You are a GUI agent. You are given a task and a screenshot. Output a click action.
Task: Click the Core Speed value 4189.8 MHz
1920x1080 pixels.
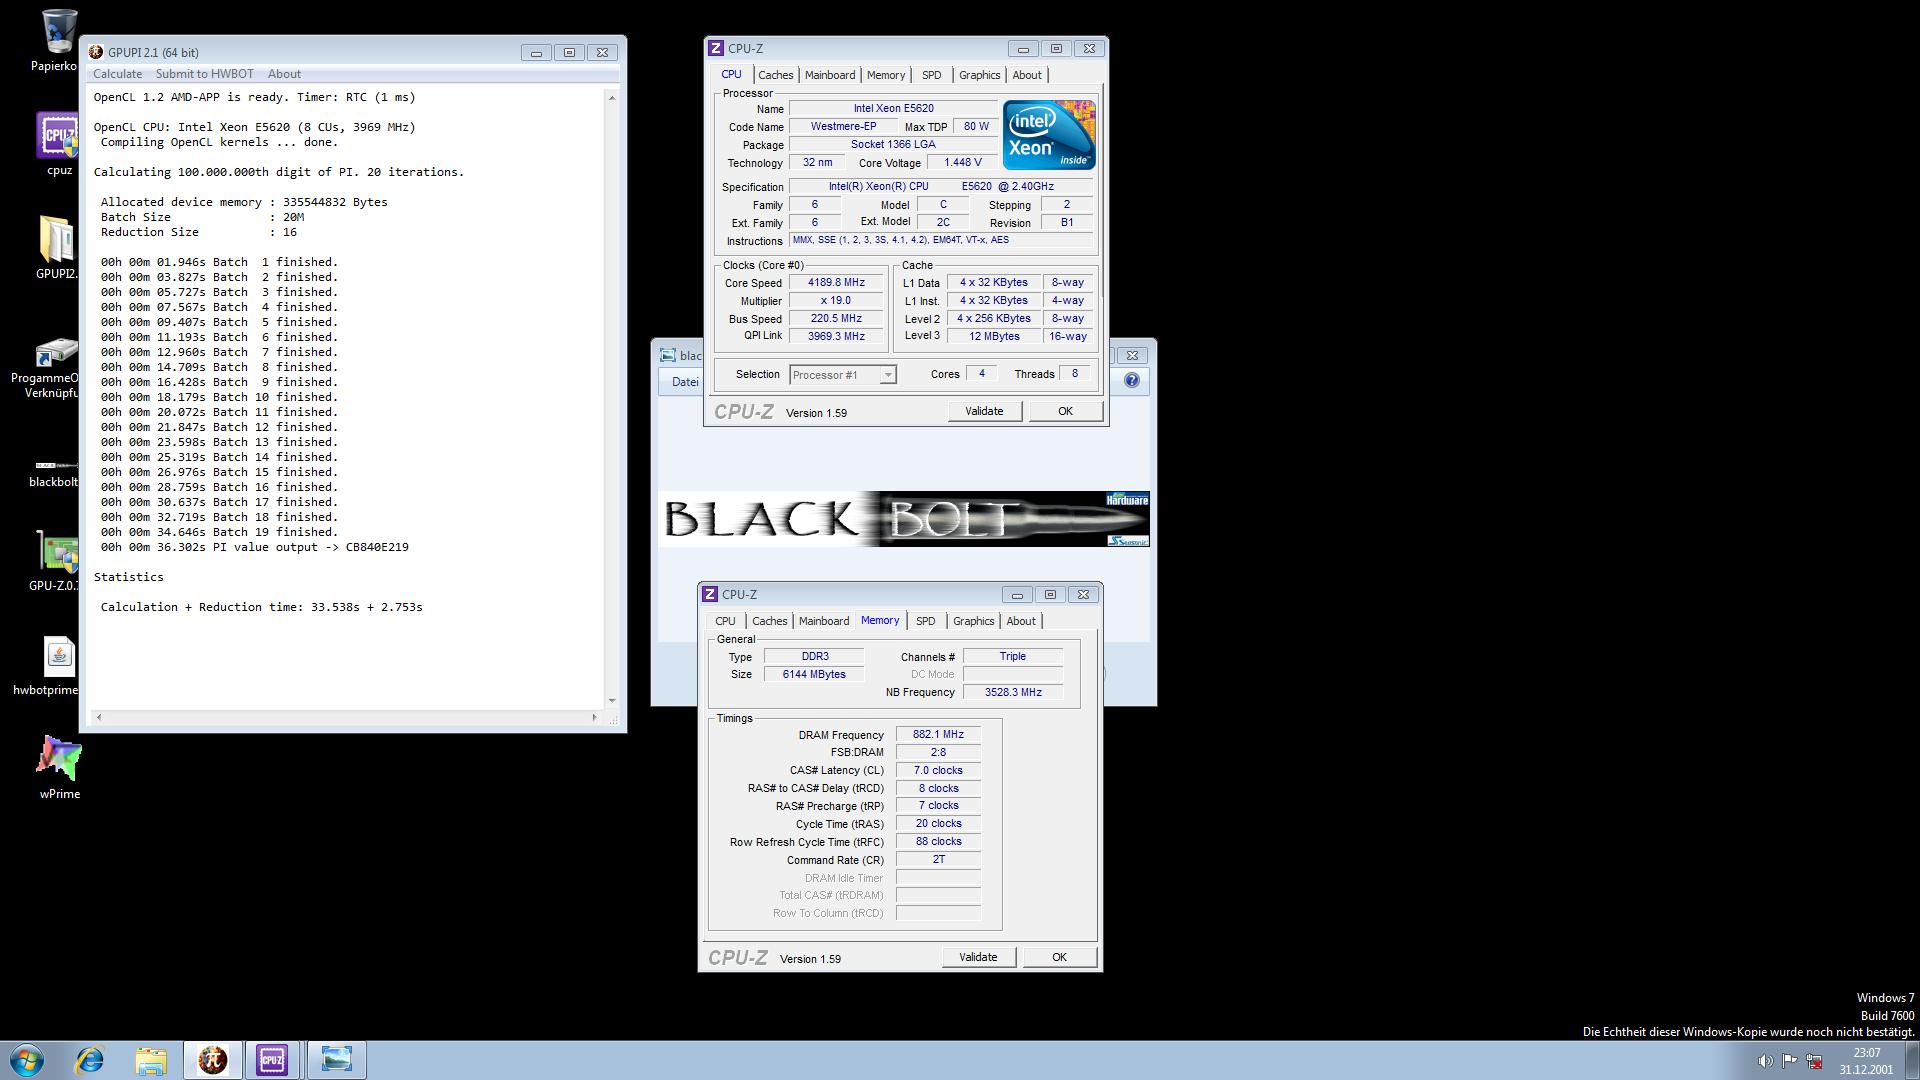(x=836, y=283)
